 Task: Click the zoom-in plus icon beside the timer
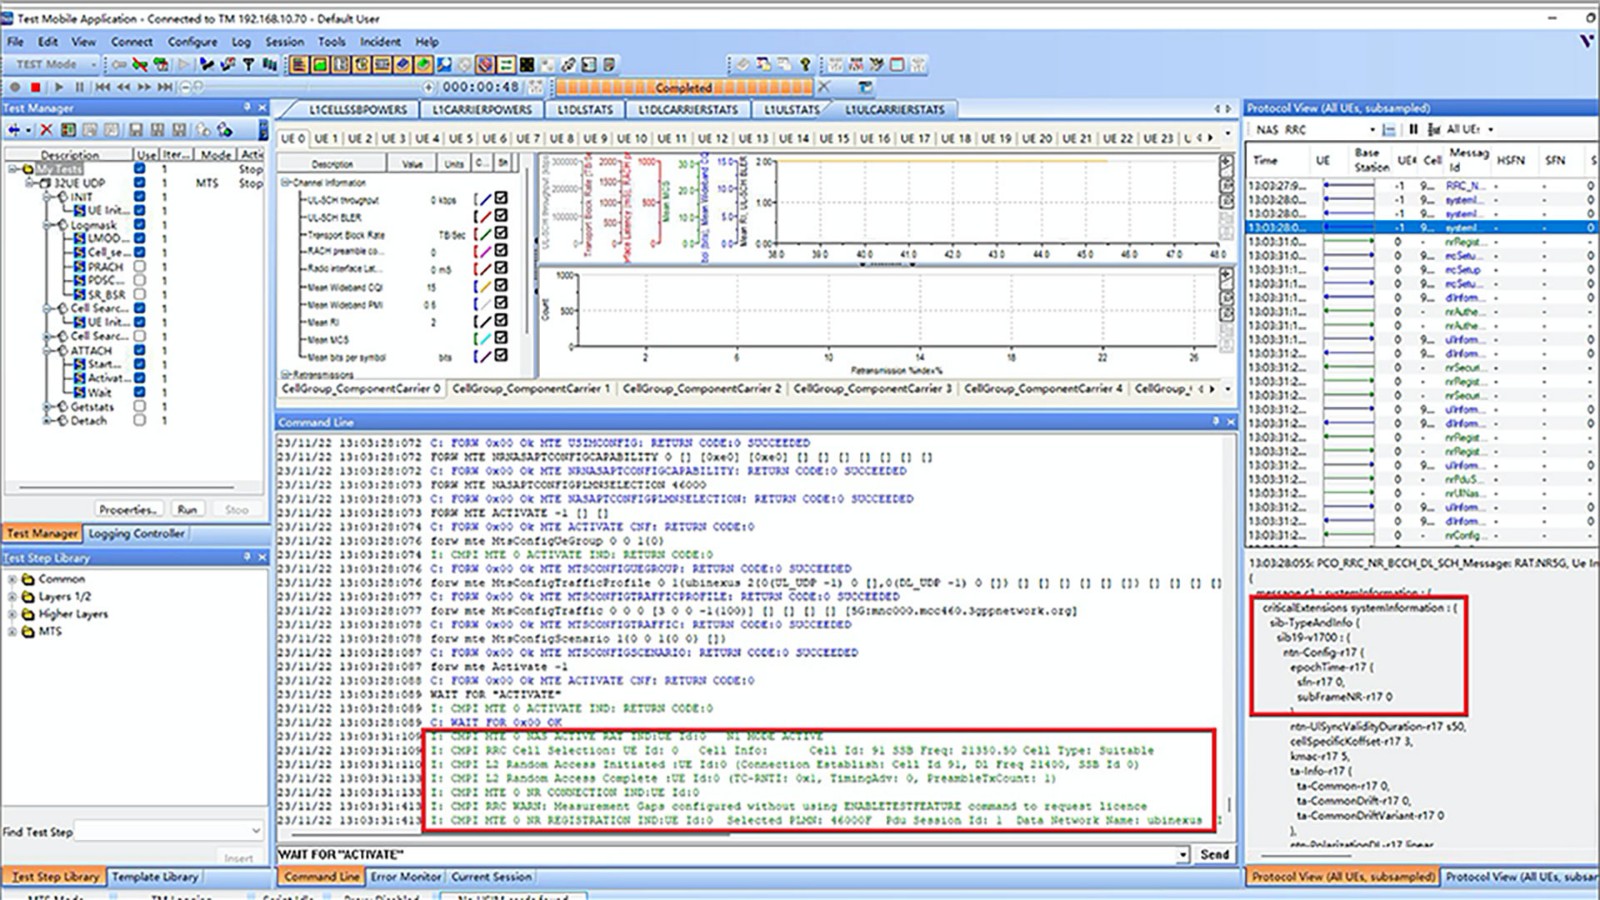point(430,87)
